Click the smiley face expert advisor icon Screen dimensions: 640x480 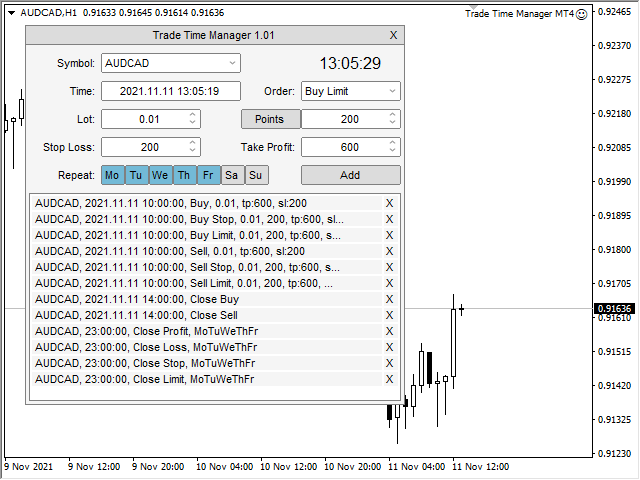click(x=581, y=14)
